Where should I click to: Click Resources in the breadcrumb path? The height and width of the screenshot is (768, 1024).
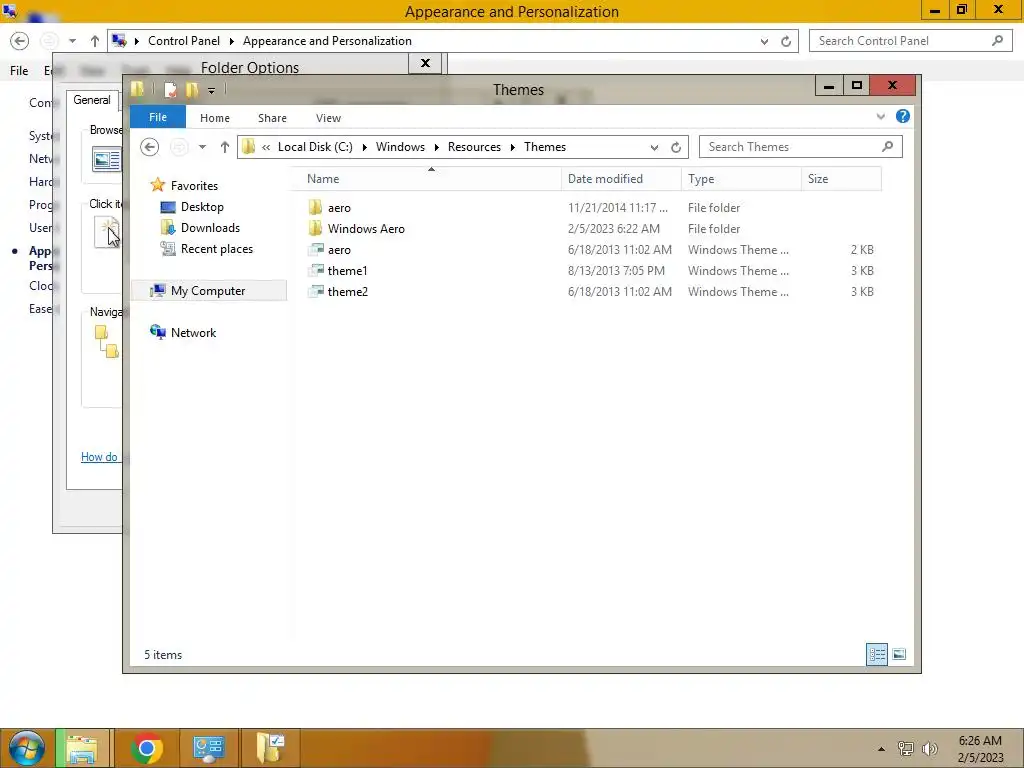click(x=474, y=147)
